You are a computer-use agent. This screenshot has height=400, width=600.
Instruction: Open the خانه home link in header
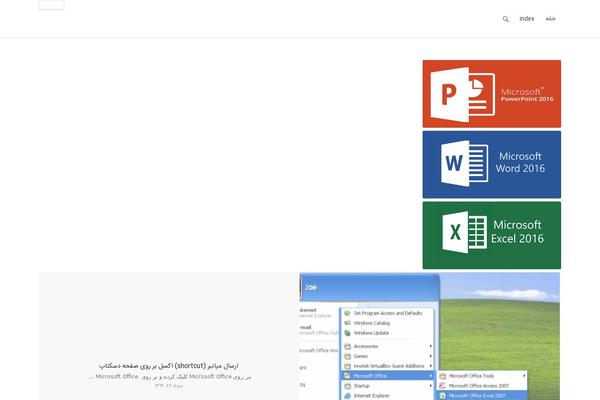click(x=550, y=19)
